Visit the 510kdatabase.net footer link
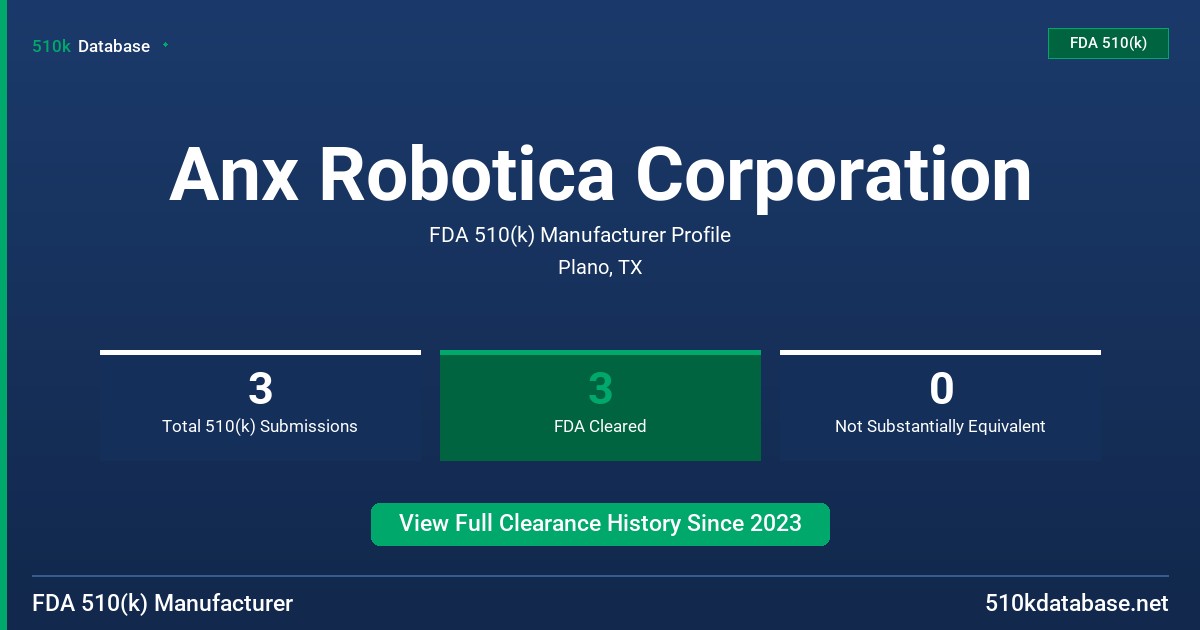 pos(1076,603)
